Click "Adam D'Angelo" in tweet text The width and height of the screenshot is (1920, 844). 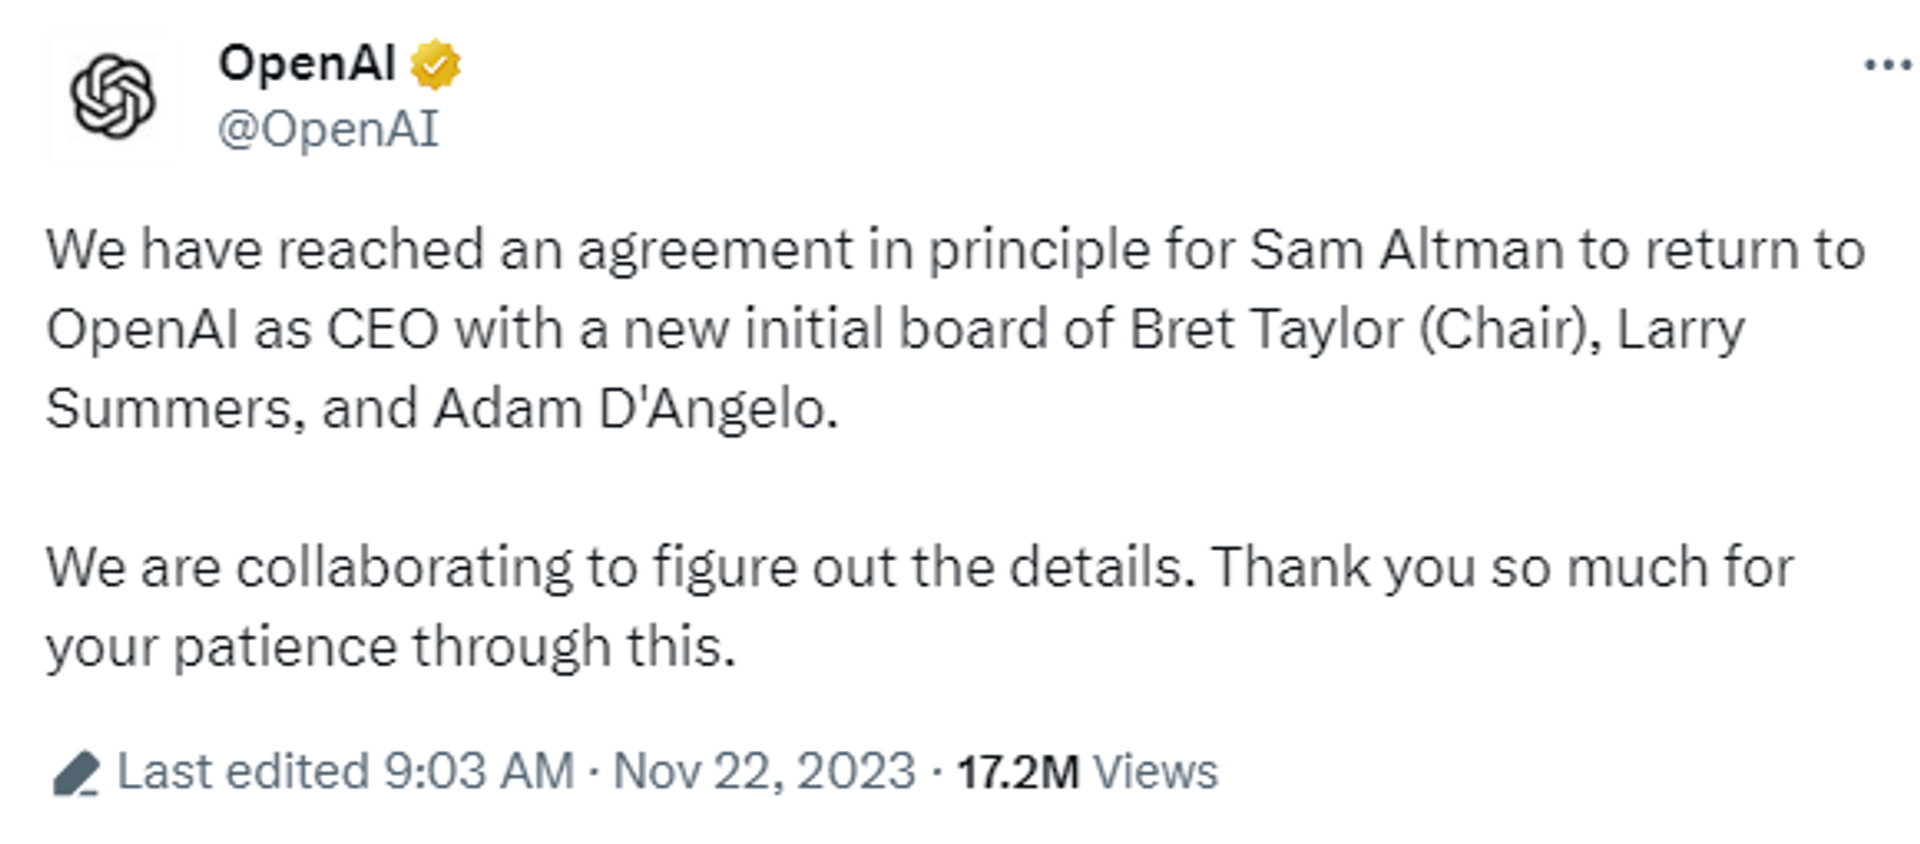click(x=634, y=409)
